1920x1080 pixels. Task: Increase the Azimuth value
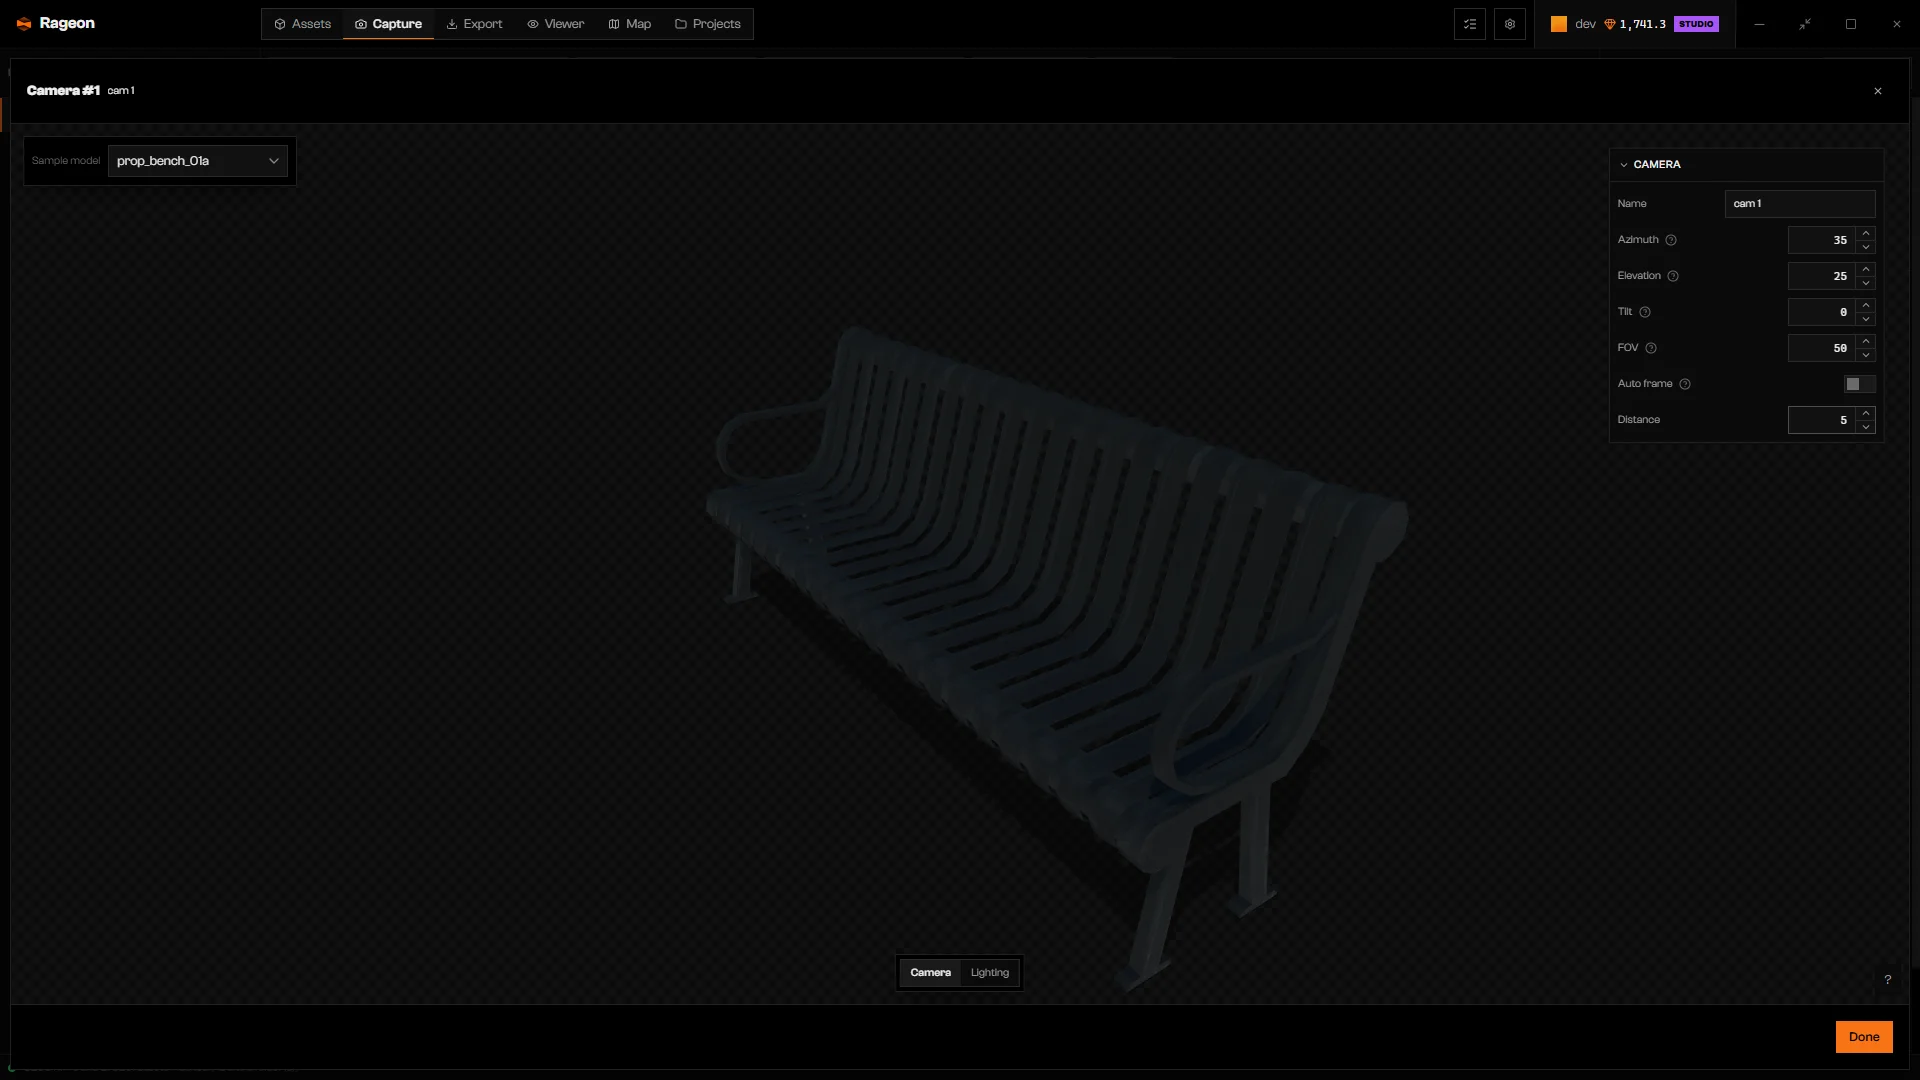[1866, 233]
